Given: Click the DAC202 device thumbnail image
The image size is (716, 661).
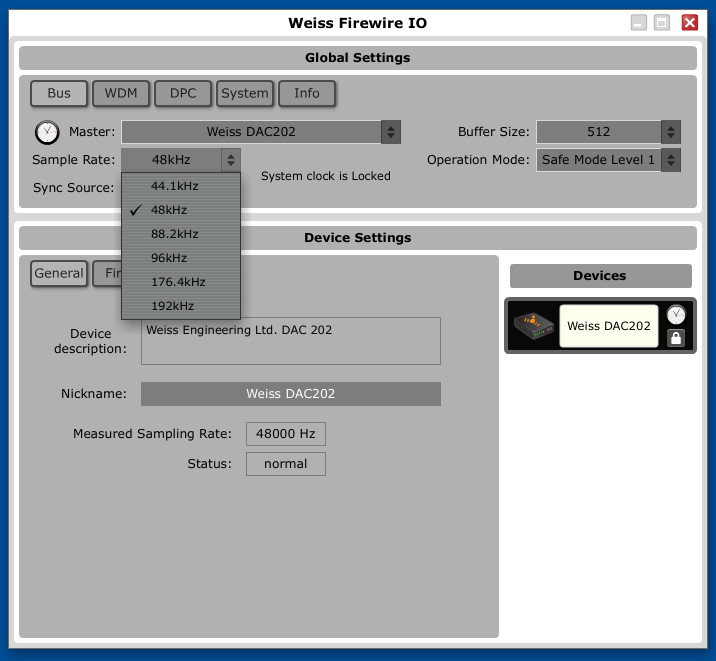Looking at the screenshot, I should [x=533, y=325].
